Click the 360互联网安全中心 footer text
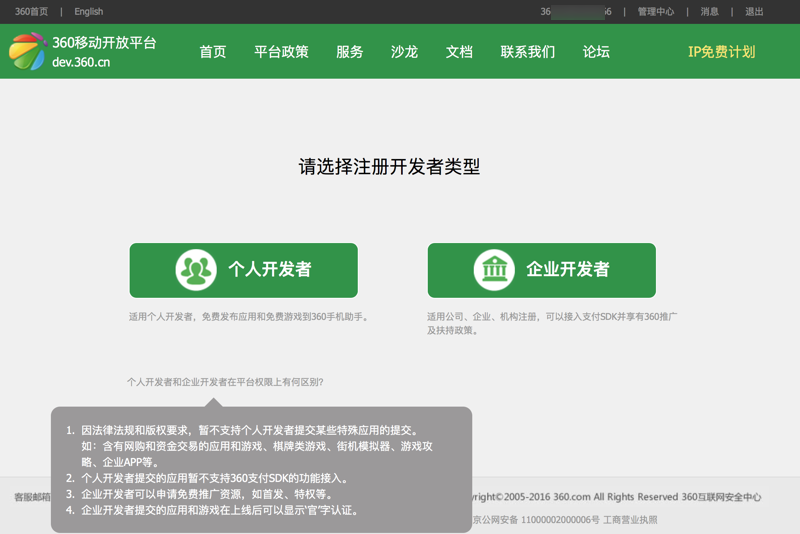The height and width of the screenshot is (534, 800). tap(721, 497)
